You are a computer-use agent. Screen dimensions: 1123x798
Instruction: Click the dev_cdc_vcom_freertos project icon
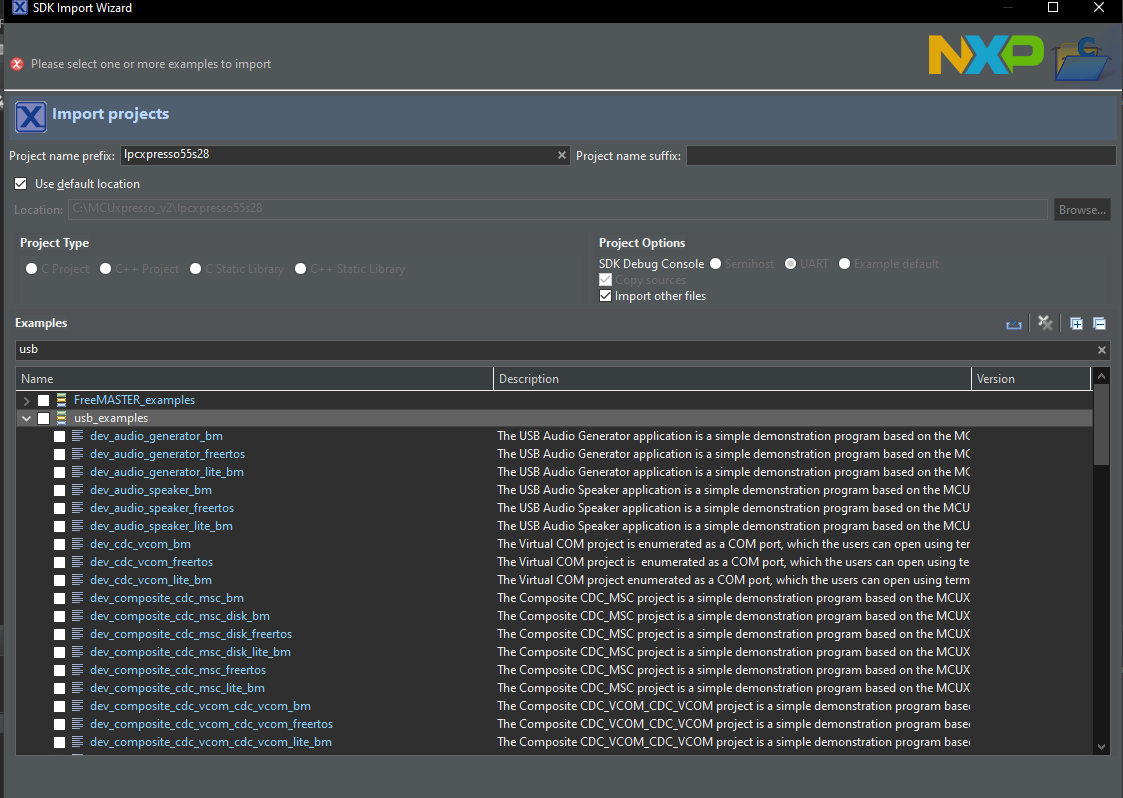pyautogui.click(x=77, y=562)
